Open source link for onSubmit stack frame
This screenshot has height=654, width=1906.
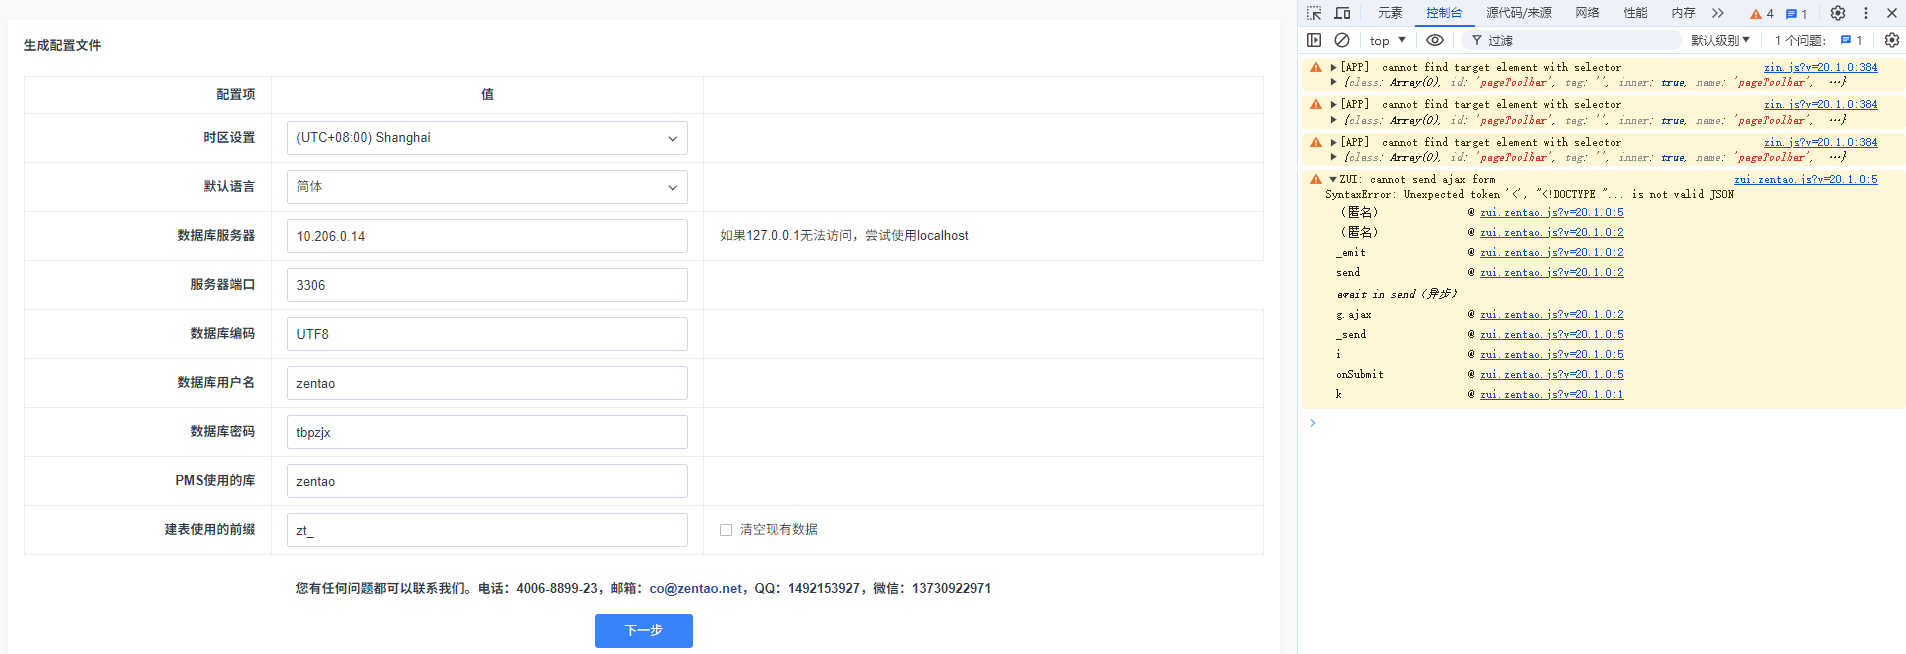coord(1552,375)
